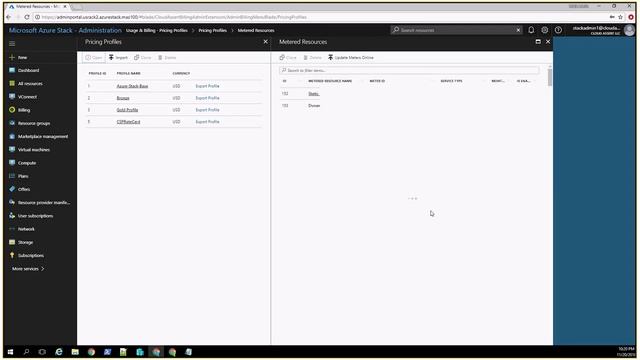
Task: Click the user account avatar
Action: (629, 31)
